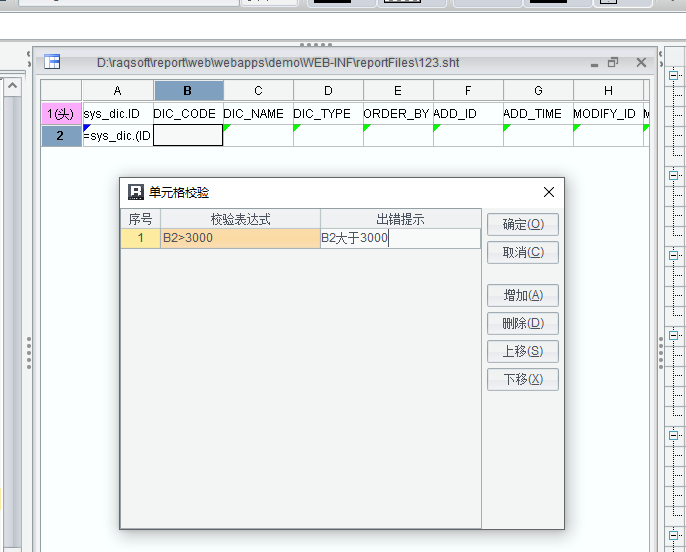Select column A header
The height and width of the screenshot is (552, 686).
117,91
